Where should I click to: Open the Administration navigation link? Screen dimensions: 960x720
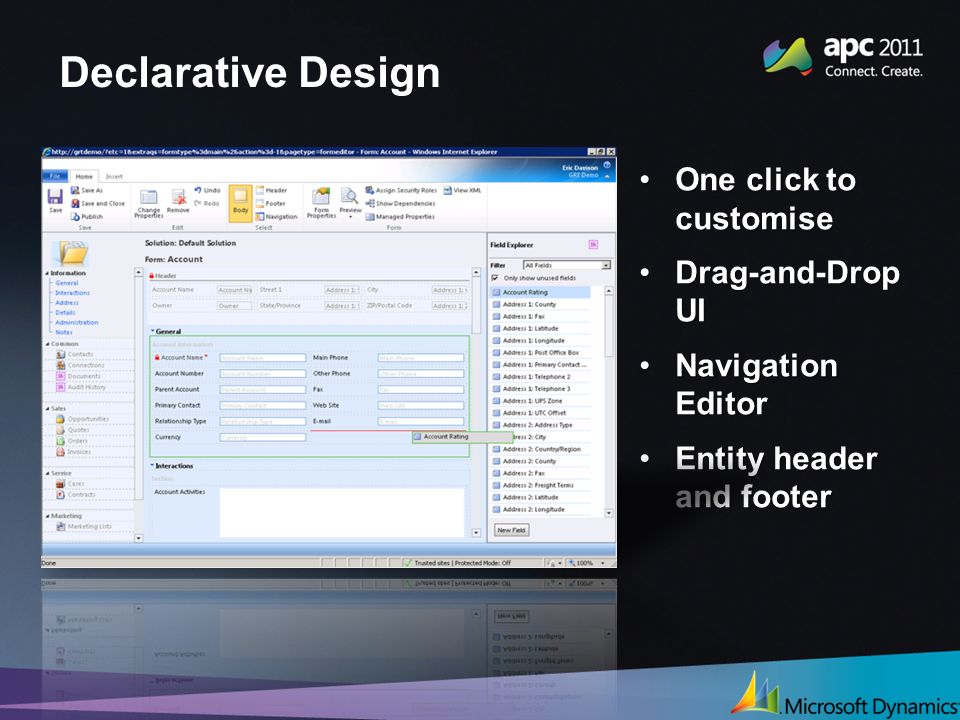[77, 323]
